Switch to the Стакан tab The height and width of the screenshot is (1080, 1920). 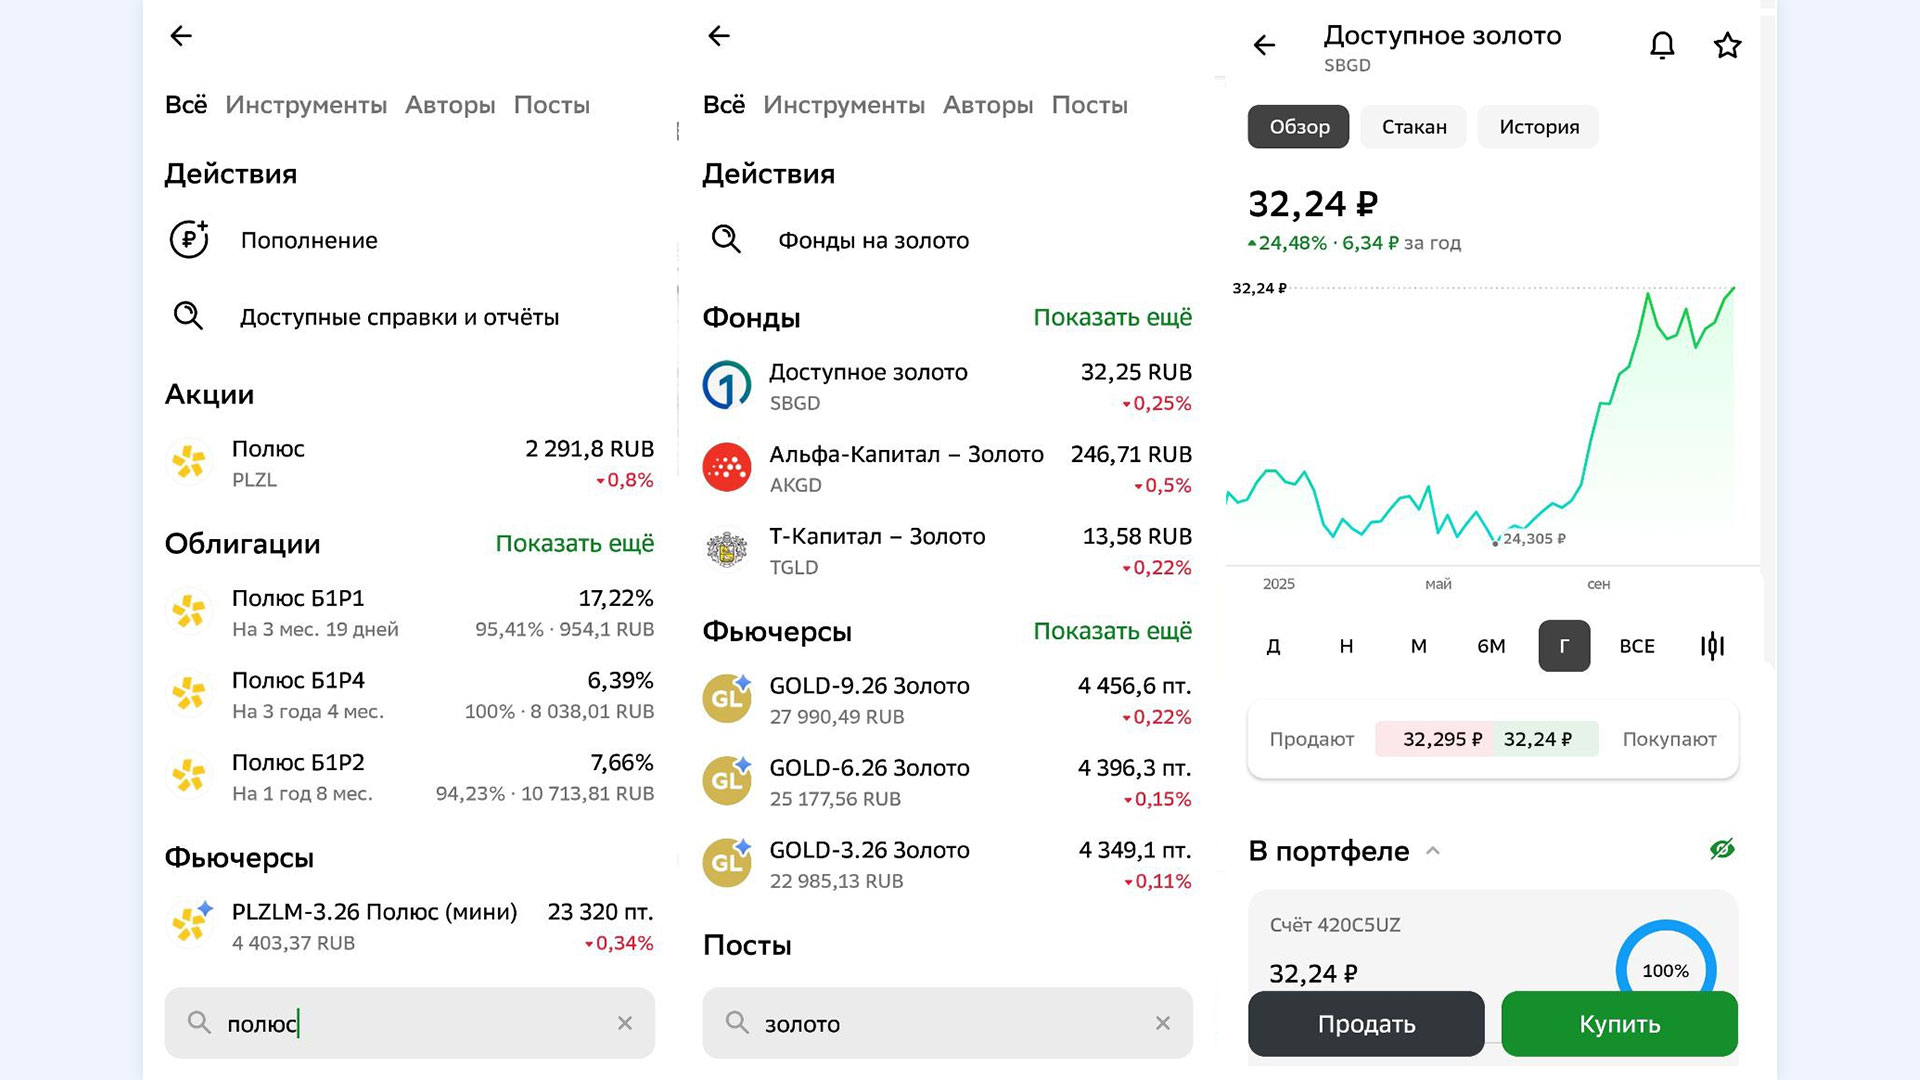[x=1414, y=127]
